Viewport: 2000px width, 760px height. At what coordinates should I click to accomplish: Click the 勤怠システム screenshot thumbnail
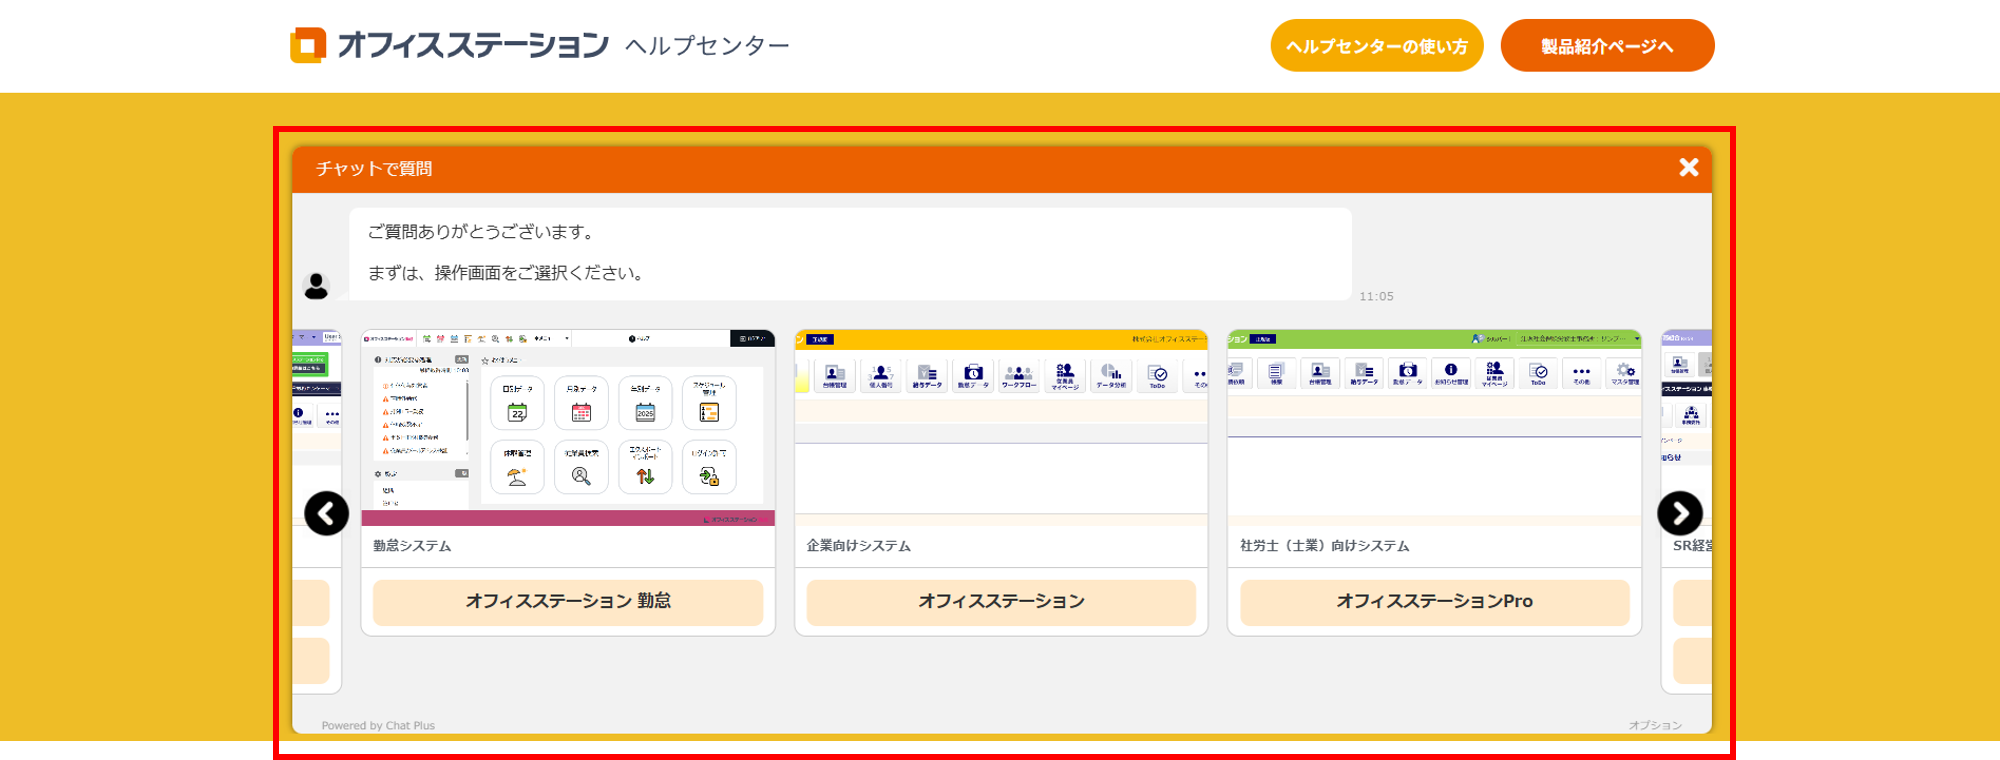pyautogui.click(x=568, y=428)
